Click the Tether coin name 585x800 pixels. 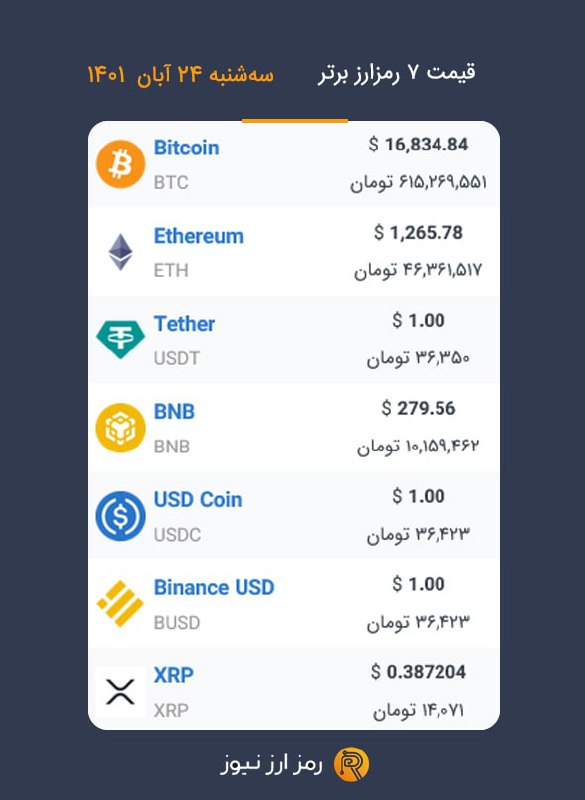pyautogui.click(x=184, y=324)
